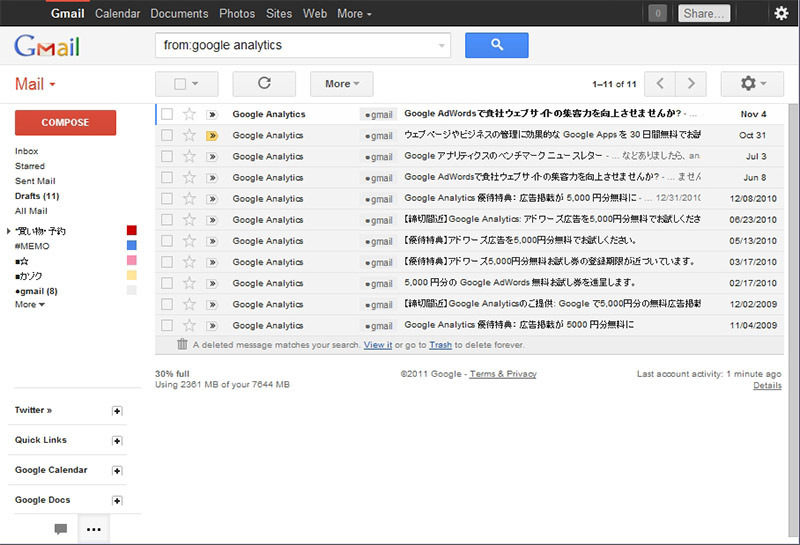Expand Google Docs gadget with plus icon
The height and width of the screenshot is (545, 800).
117,501
